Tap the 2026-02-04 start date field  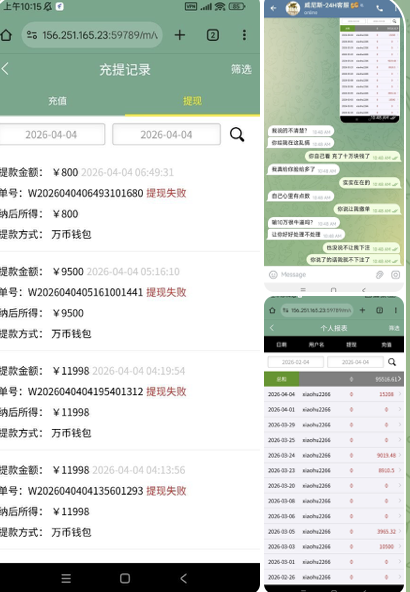296,362
